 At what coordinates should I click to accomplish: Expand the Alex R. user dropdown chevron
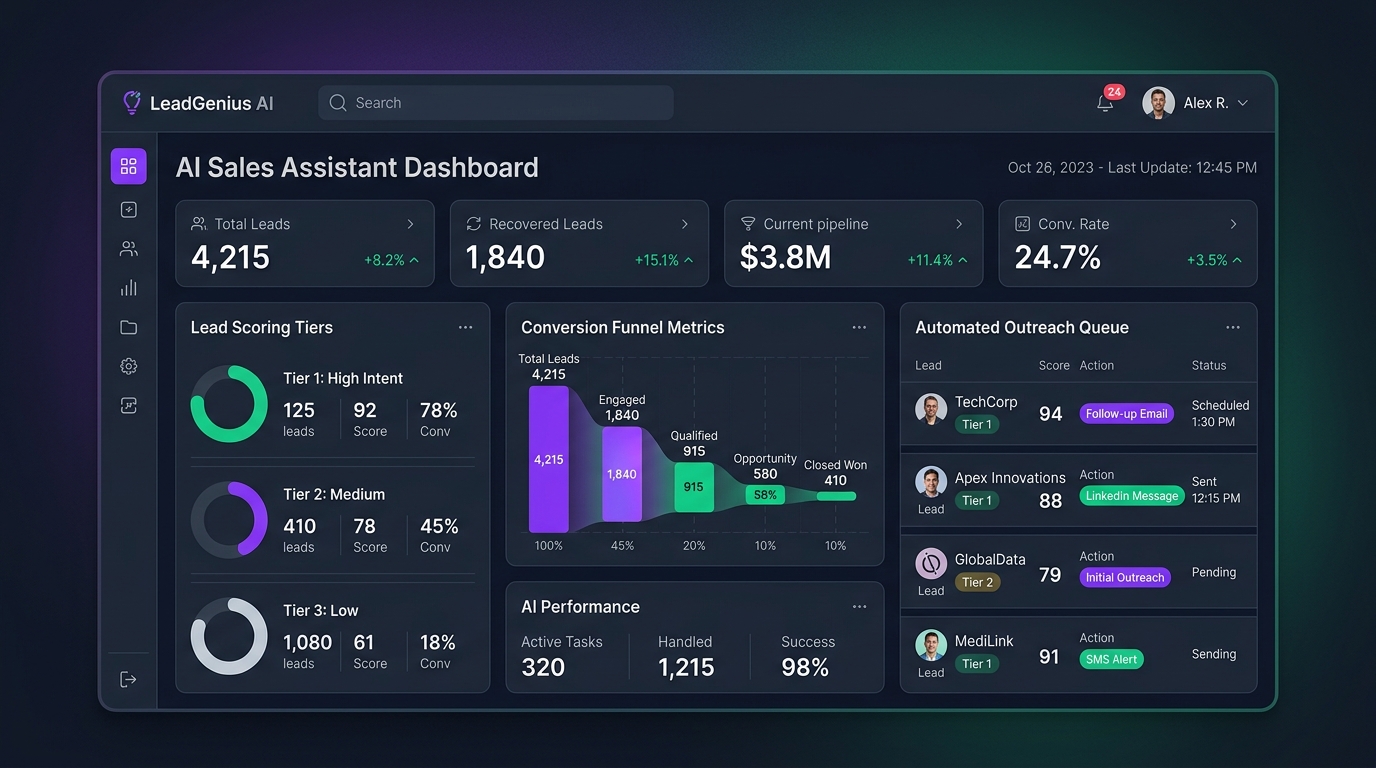[x=1243, y=103]
